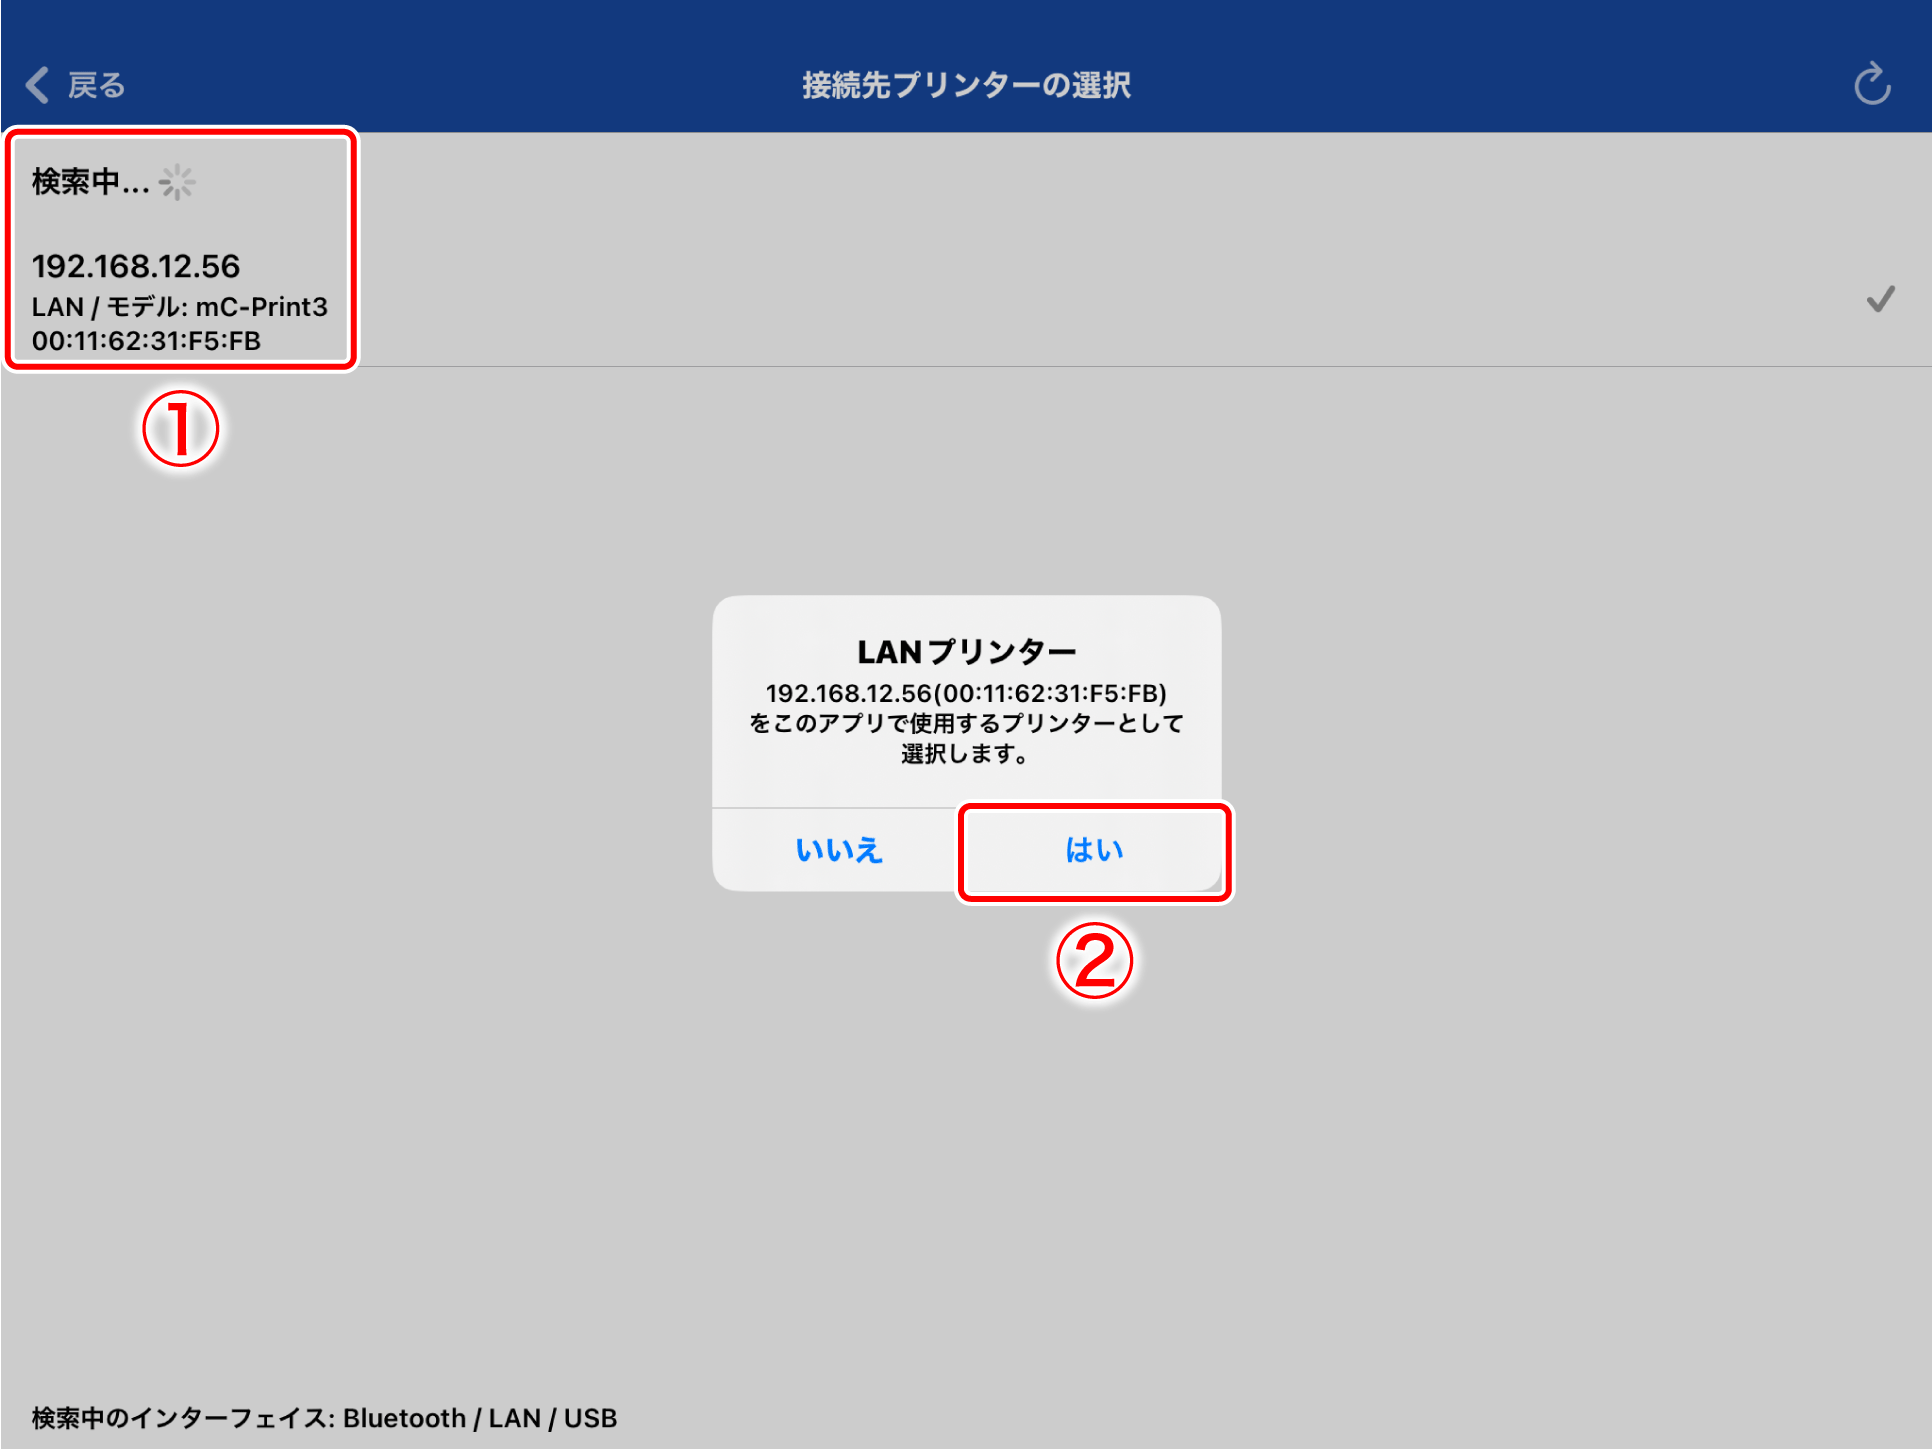
Task: Cancel the dialog by tapping いいえ
Action: tap(838, 850)
